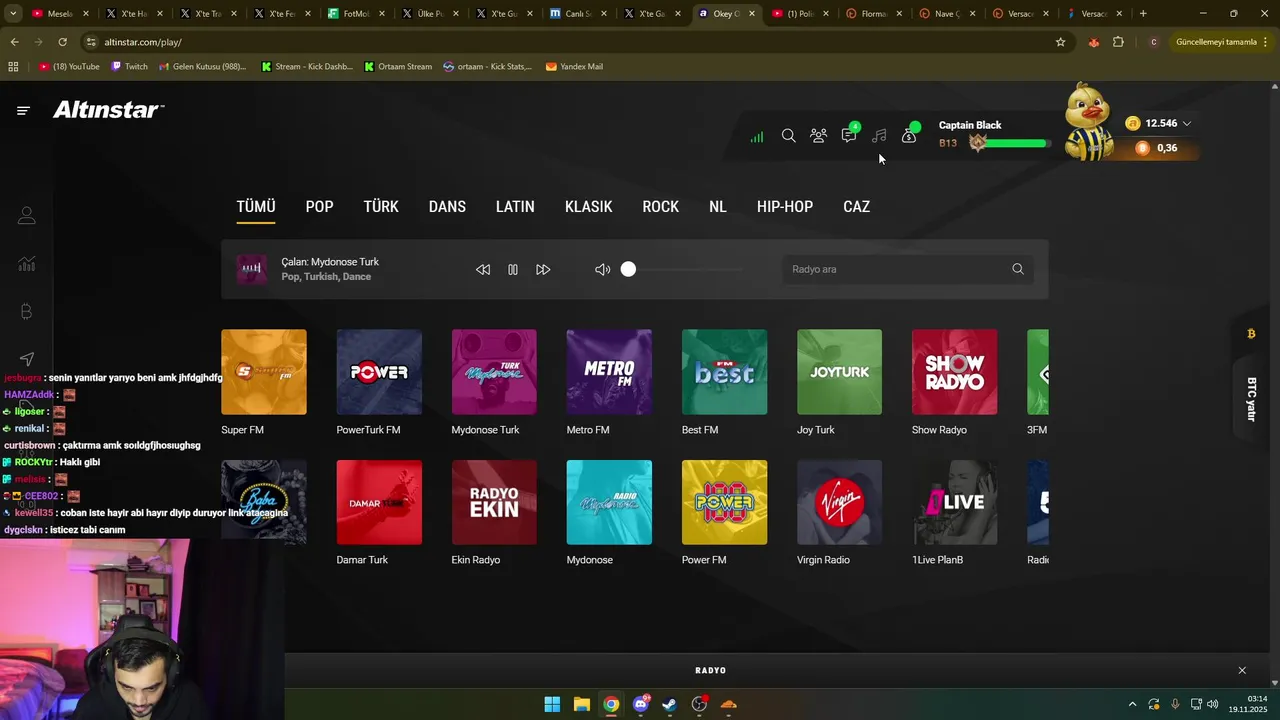Select the POP genre tab
The image size is (1280, 720).
(319, 207)
